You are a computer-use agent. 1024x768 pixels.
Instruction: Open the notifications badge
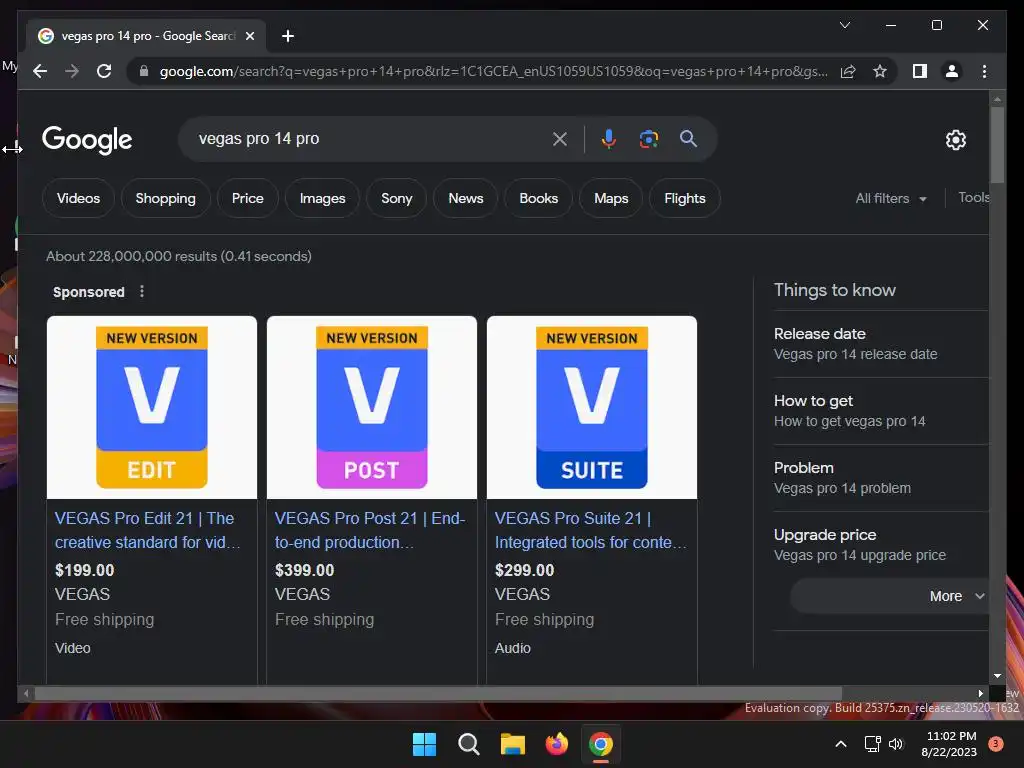(995, 744)
